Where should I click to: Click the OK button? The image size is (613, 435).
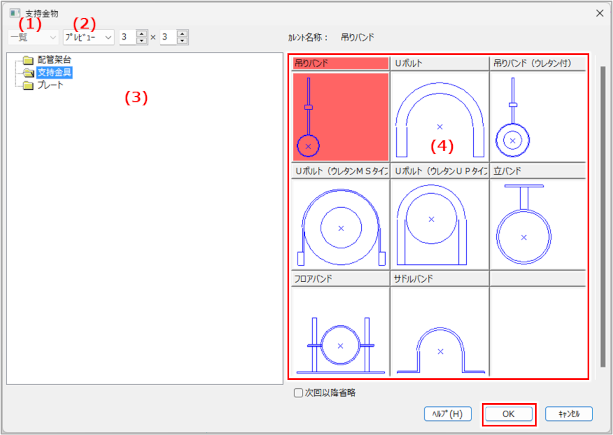tap(509, 412)
